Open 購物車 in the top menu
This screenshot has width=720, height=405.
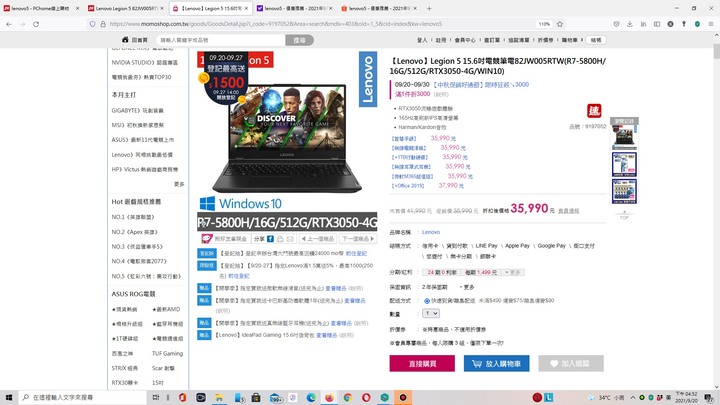tap(569, 40)
